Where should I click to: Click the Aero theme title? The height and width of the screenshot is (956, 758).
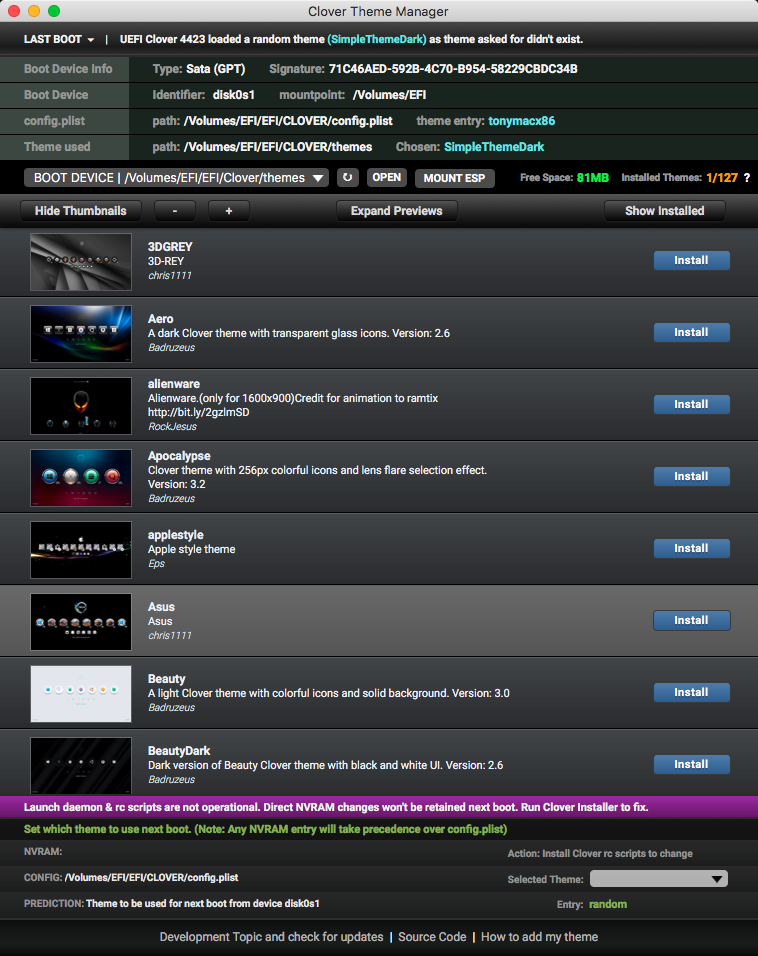[x=160, y=318]
